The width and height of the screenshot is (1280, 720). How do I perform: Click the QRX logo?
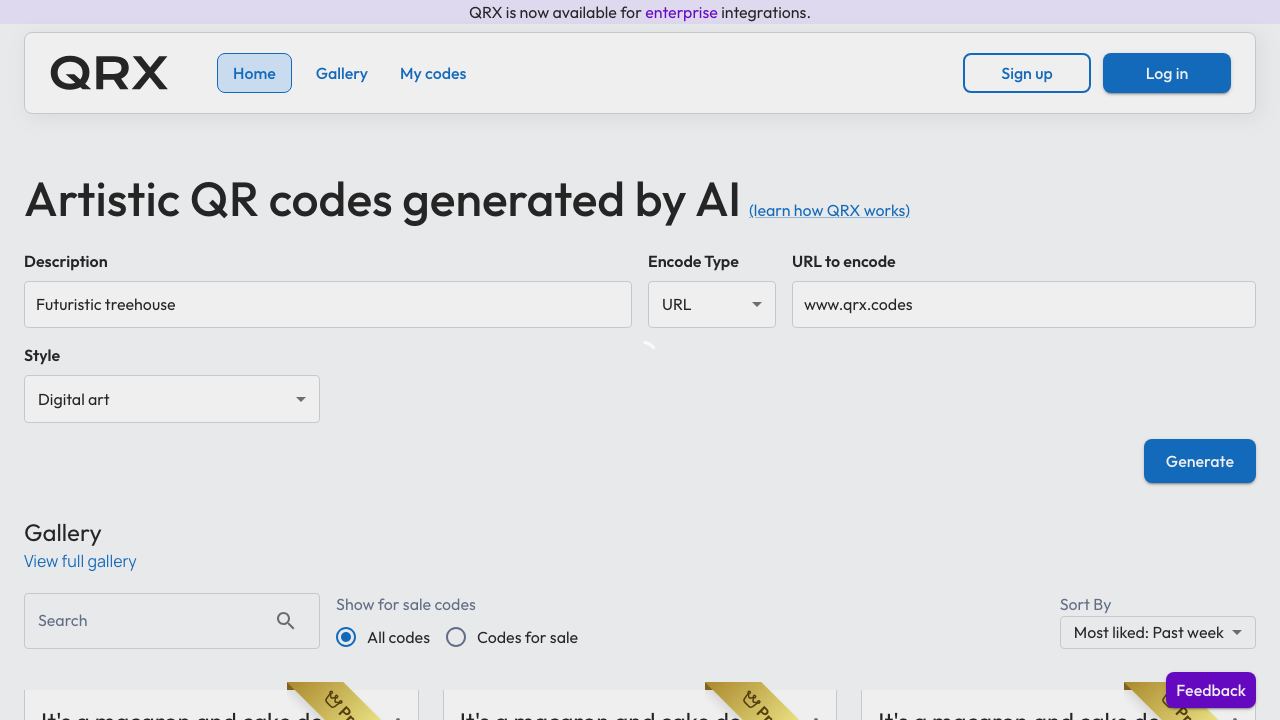[x=109, y=73]
